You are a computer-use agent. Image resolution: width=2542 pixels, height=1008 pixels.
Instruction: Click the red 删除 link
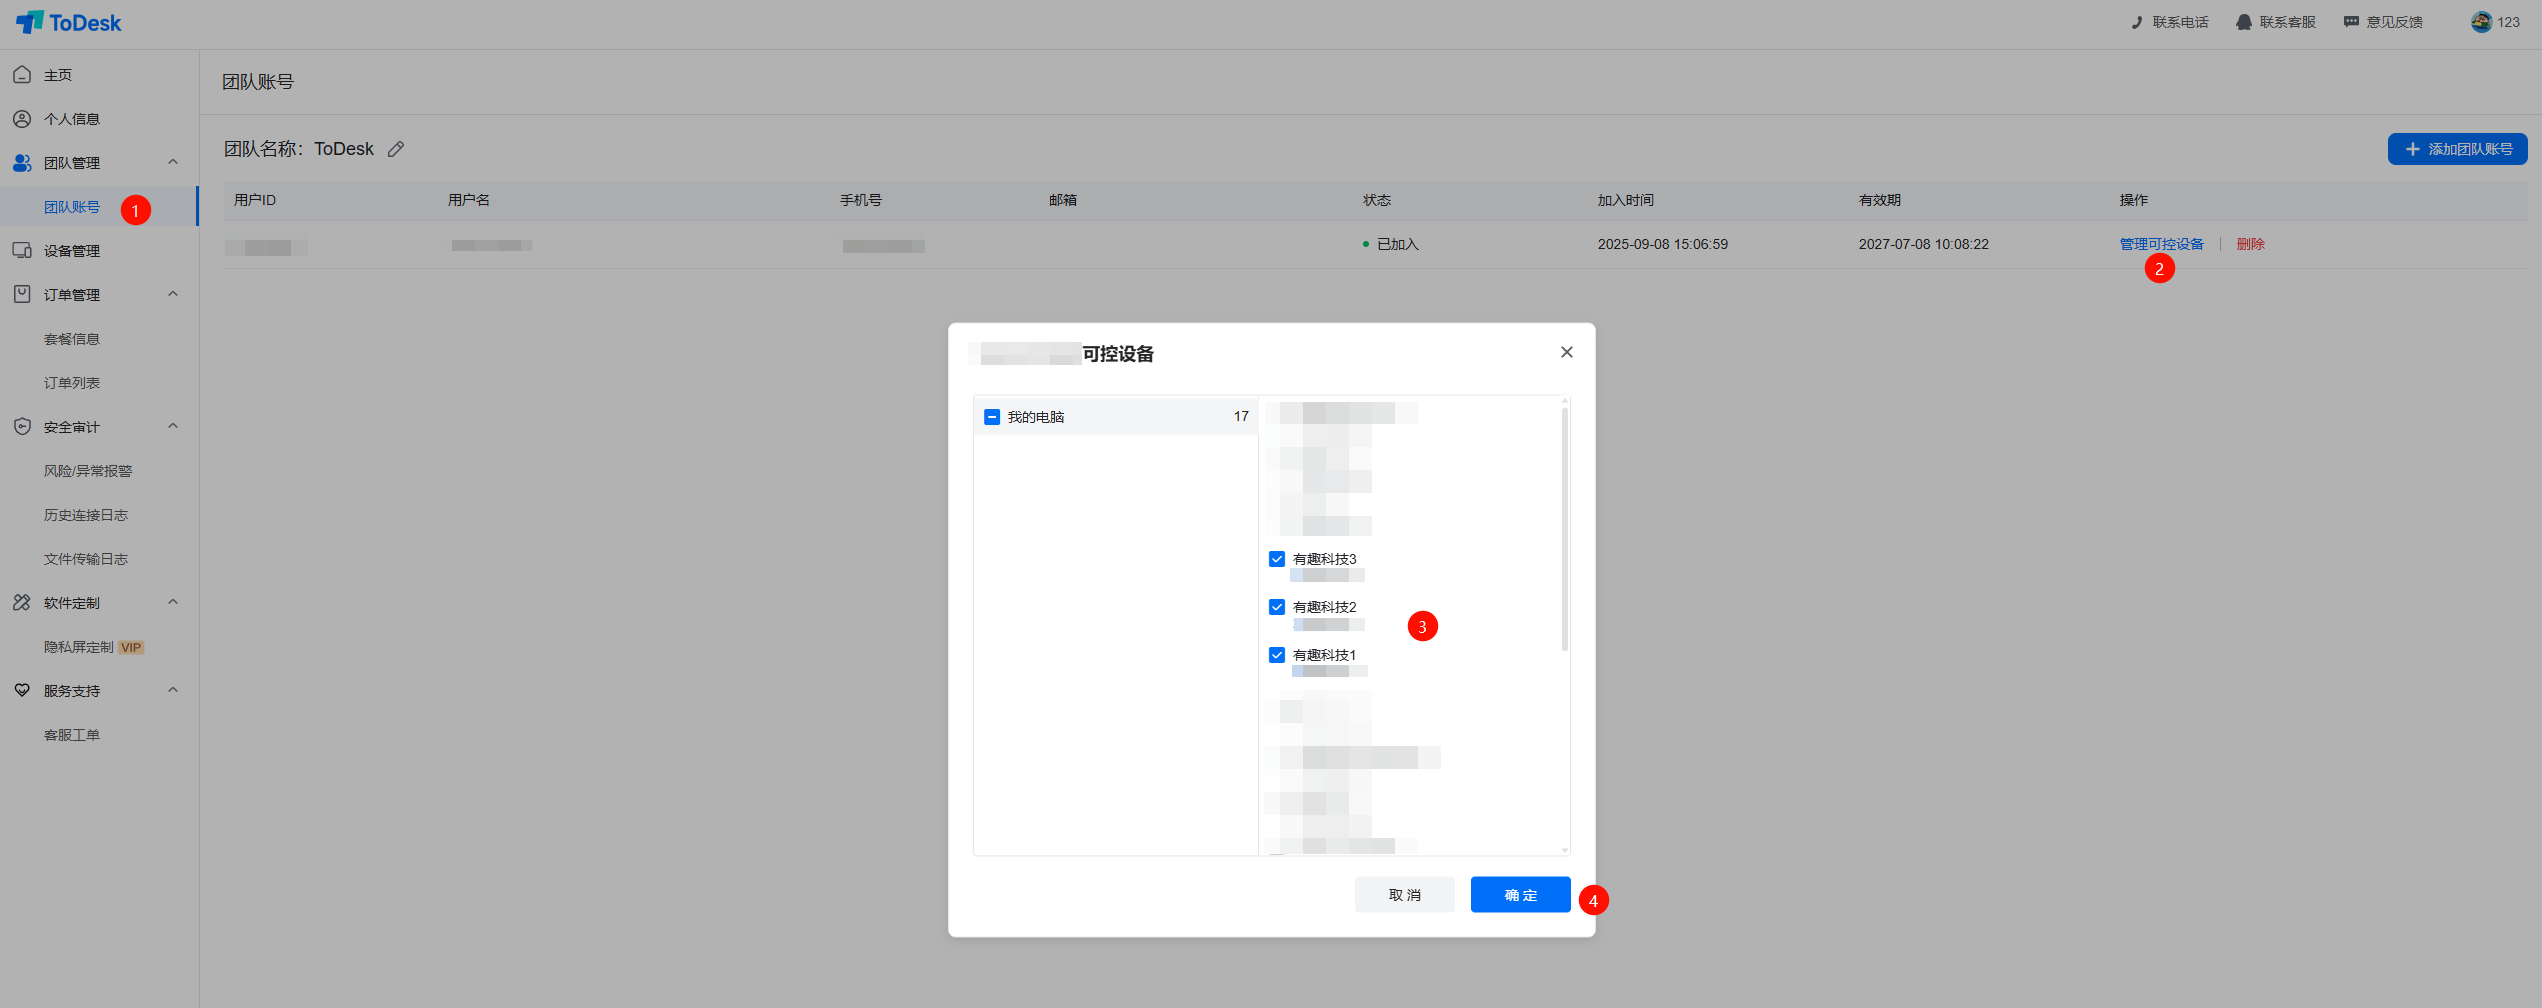click(x=2250, y=244)
